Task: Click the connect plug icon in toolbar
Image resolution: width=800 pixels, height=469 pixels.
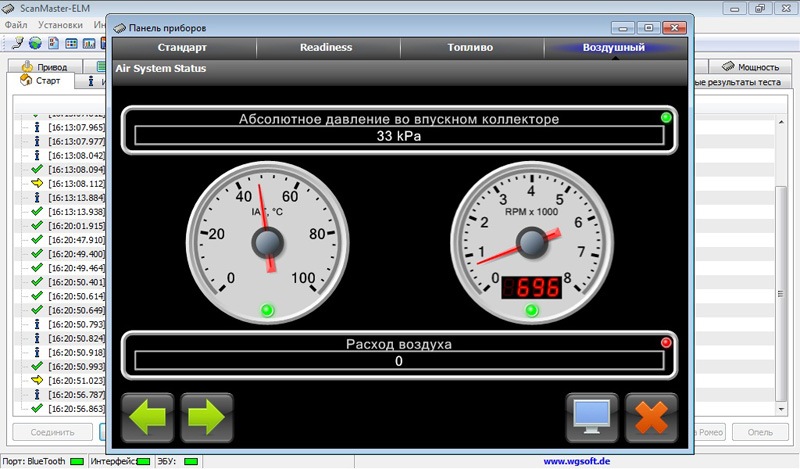Action: tap(17, 43)
